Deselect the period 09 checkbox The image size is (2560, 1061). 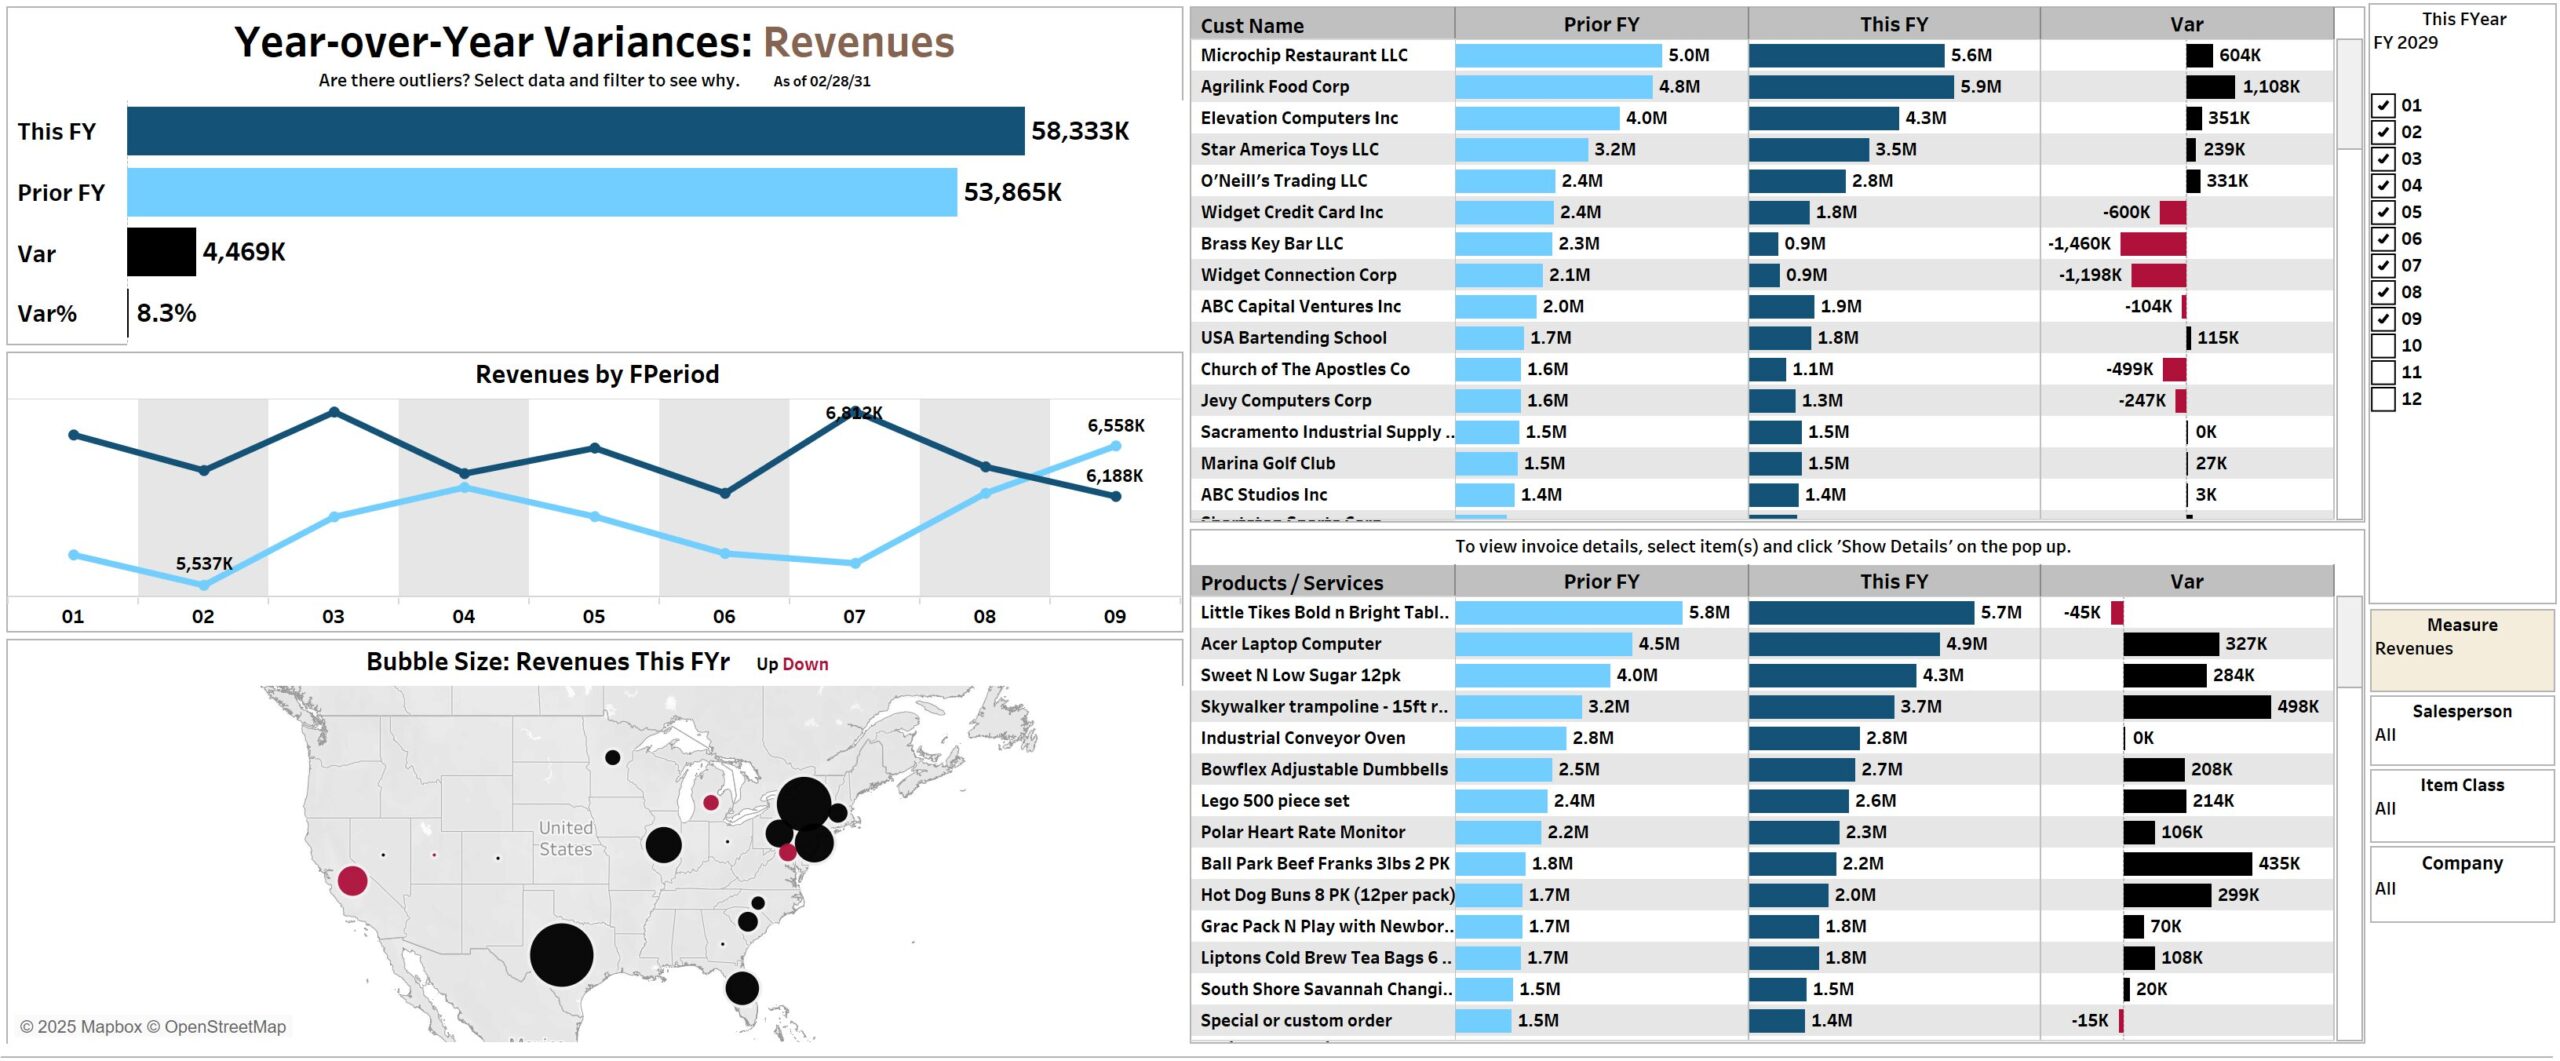2383,319
